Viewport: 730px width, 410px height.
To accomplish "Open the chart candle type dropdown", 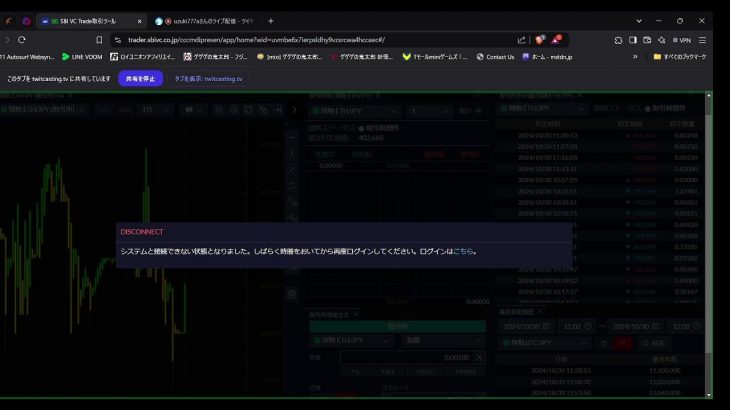I will 193,110.
